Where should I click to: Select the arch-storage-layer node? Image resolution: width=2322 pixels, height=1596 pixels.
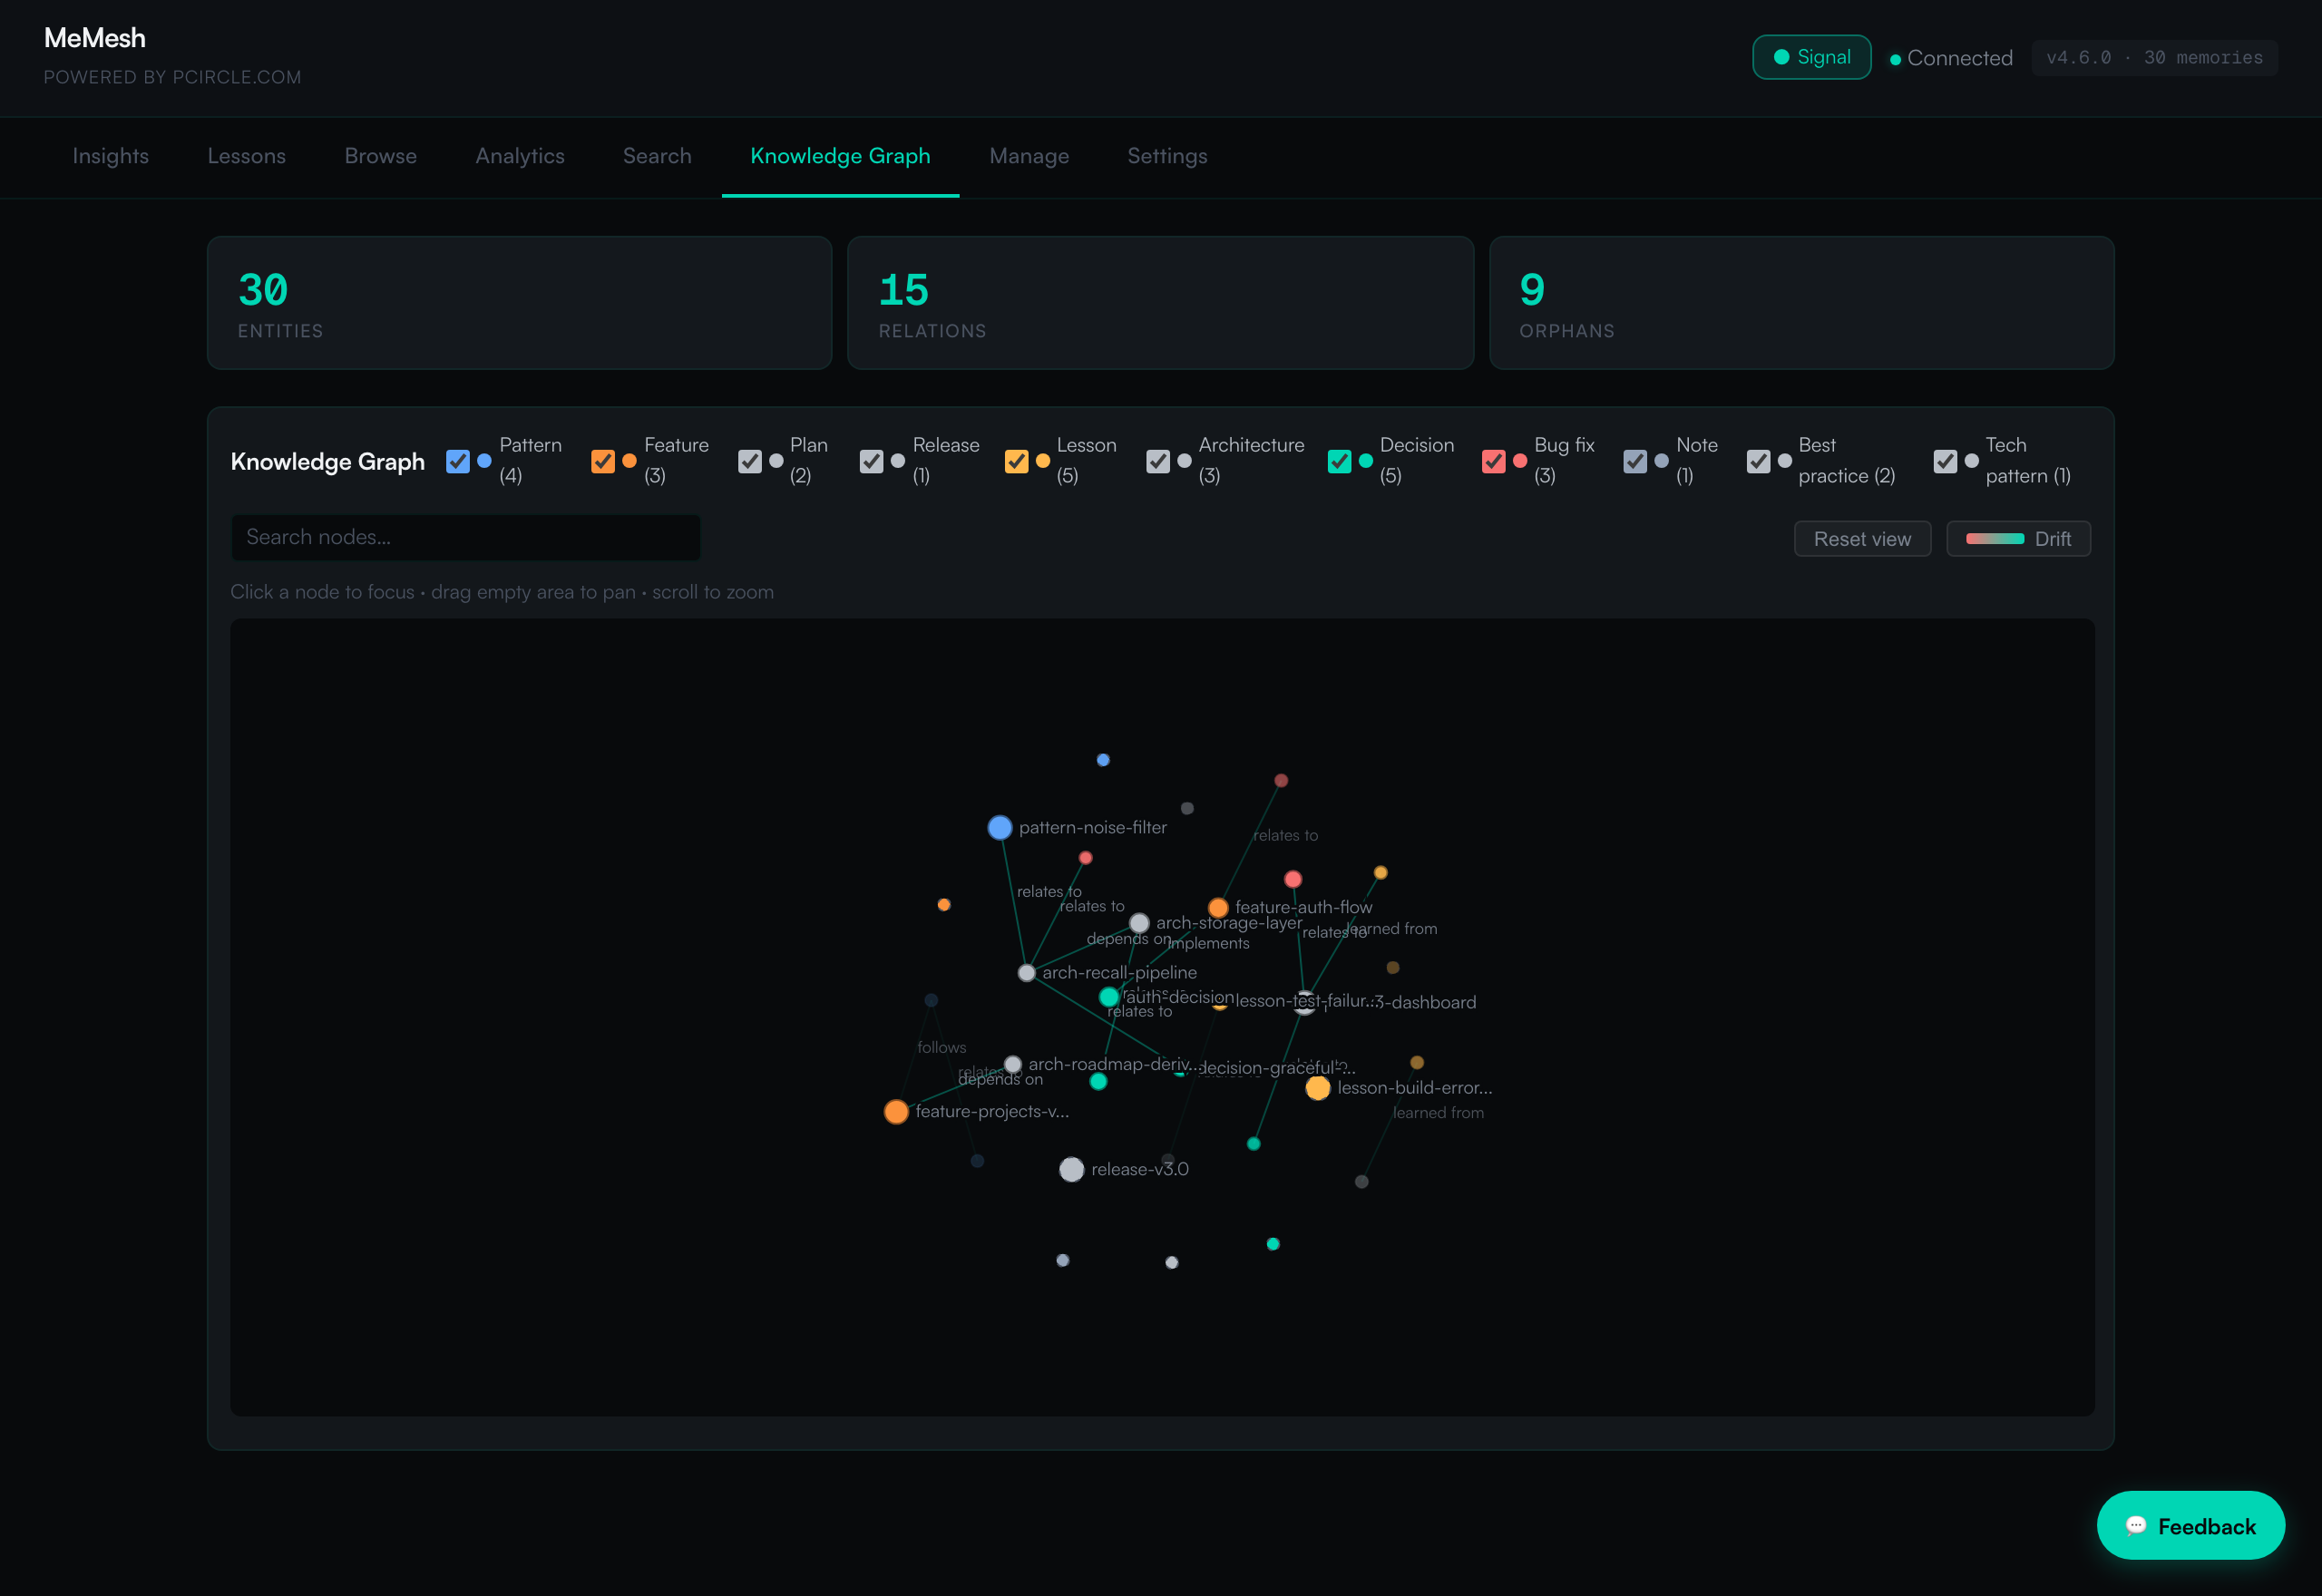tap(1139, 923)
